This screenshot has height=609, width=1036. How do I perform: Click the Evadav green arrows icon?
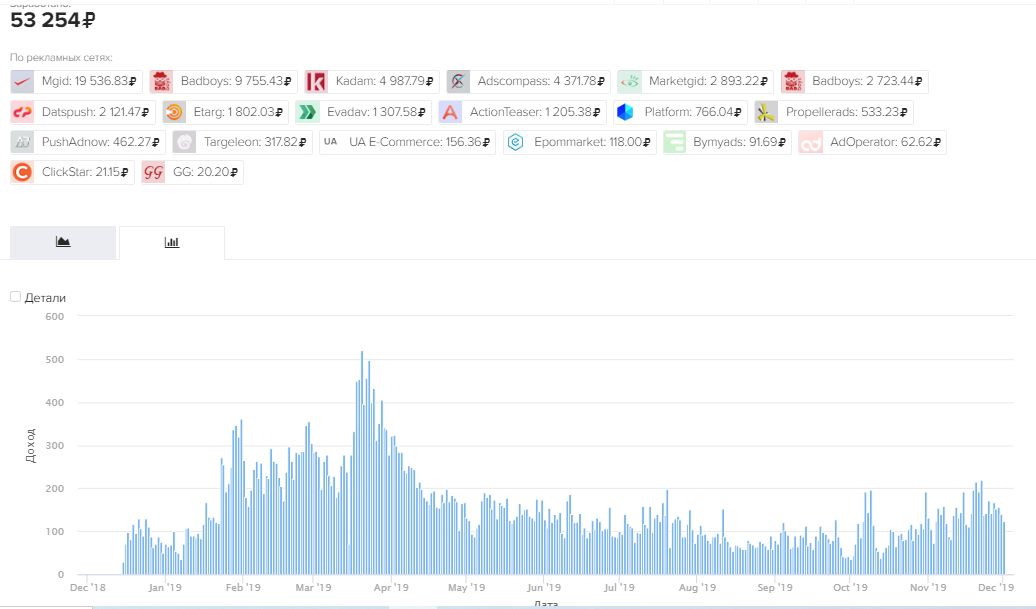tap(307, 112)
